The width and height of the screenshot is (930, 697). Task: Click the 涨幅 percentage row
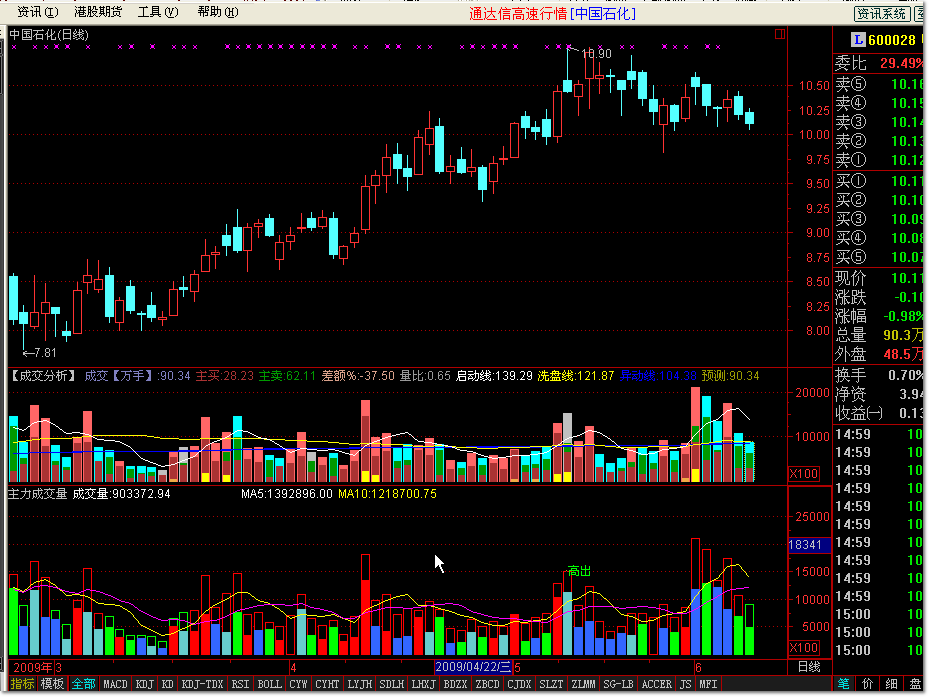tap(879, 316)
